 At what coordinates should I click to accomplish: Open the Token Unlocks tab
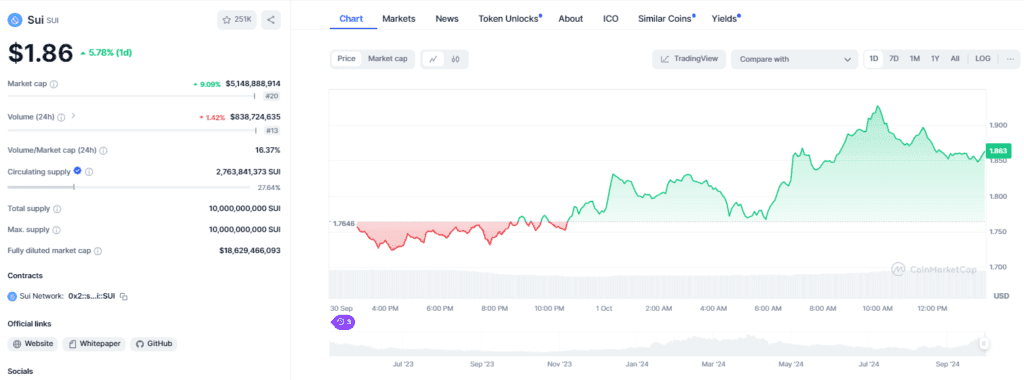click(509, 18)
